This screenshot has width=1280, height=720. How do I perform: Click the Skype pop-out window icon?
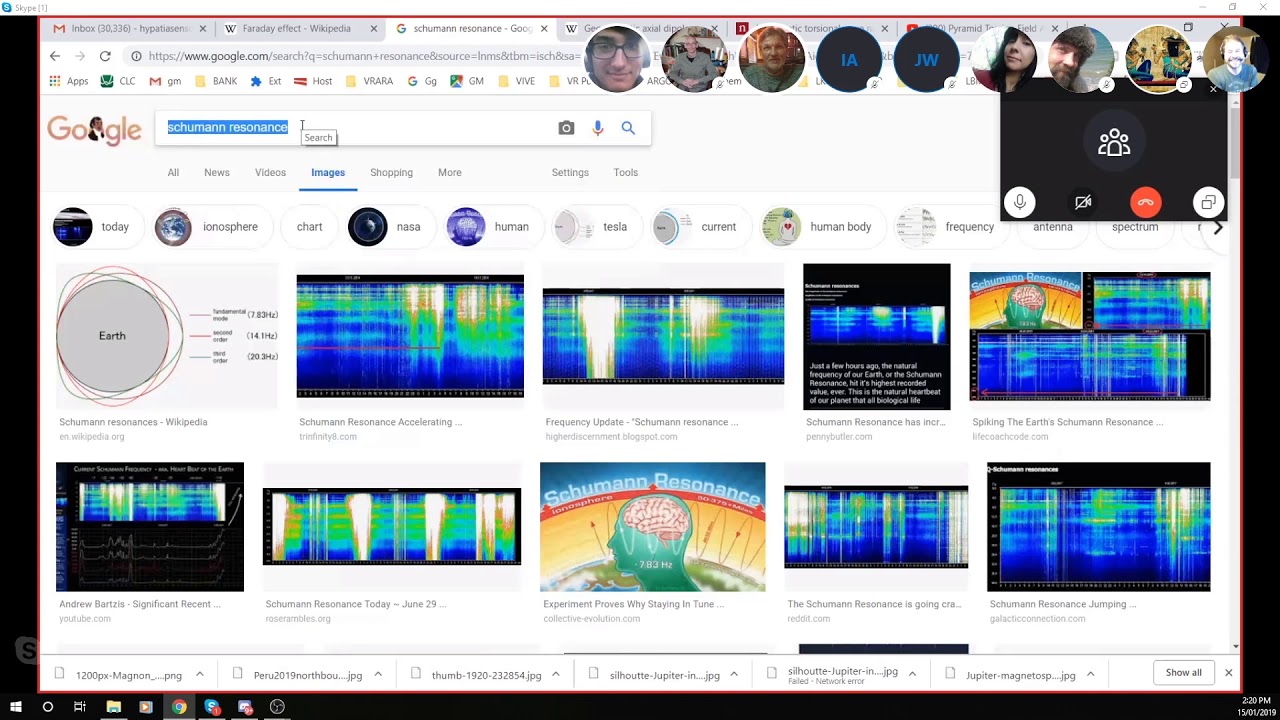pos(1208,203)
